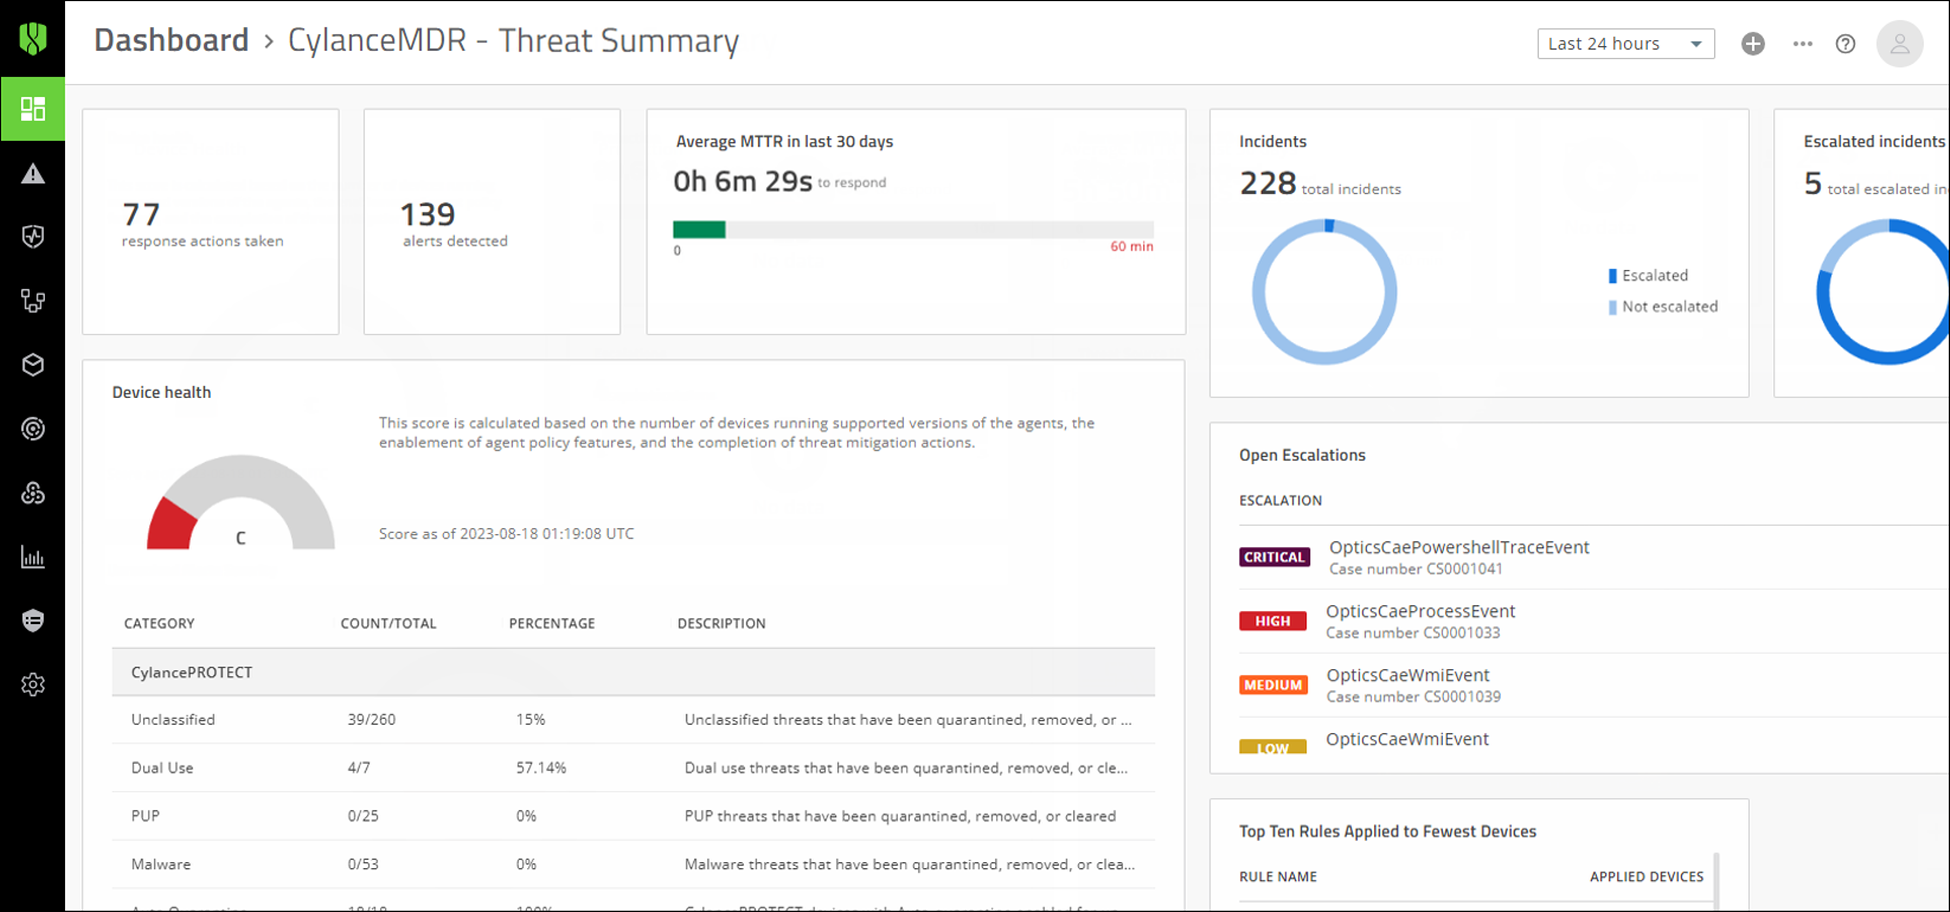Image resolution: width=1950 pixels, height=912 pixels.
Task: Click the MEDIUM severity badge
Action: [1273, 685]
